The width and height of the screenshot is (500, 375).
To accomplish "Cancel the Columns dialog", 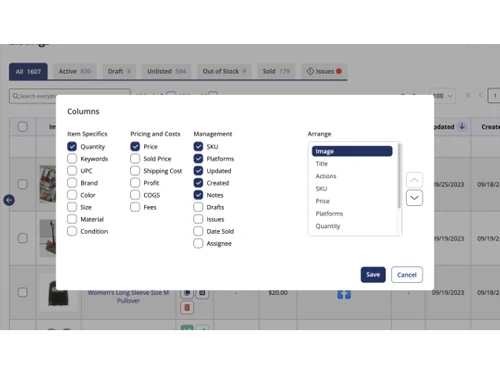I will [x=407, y=275].
